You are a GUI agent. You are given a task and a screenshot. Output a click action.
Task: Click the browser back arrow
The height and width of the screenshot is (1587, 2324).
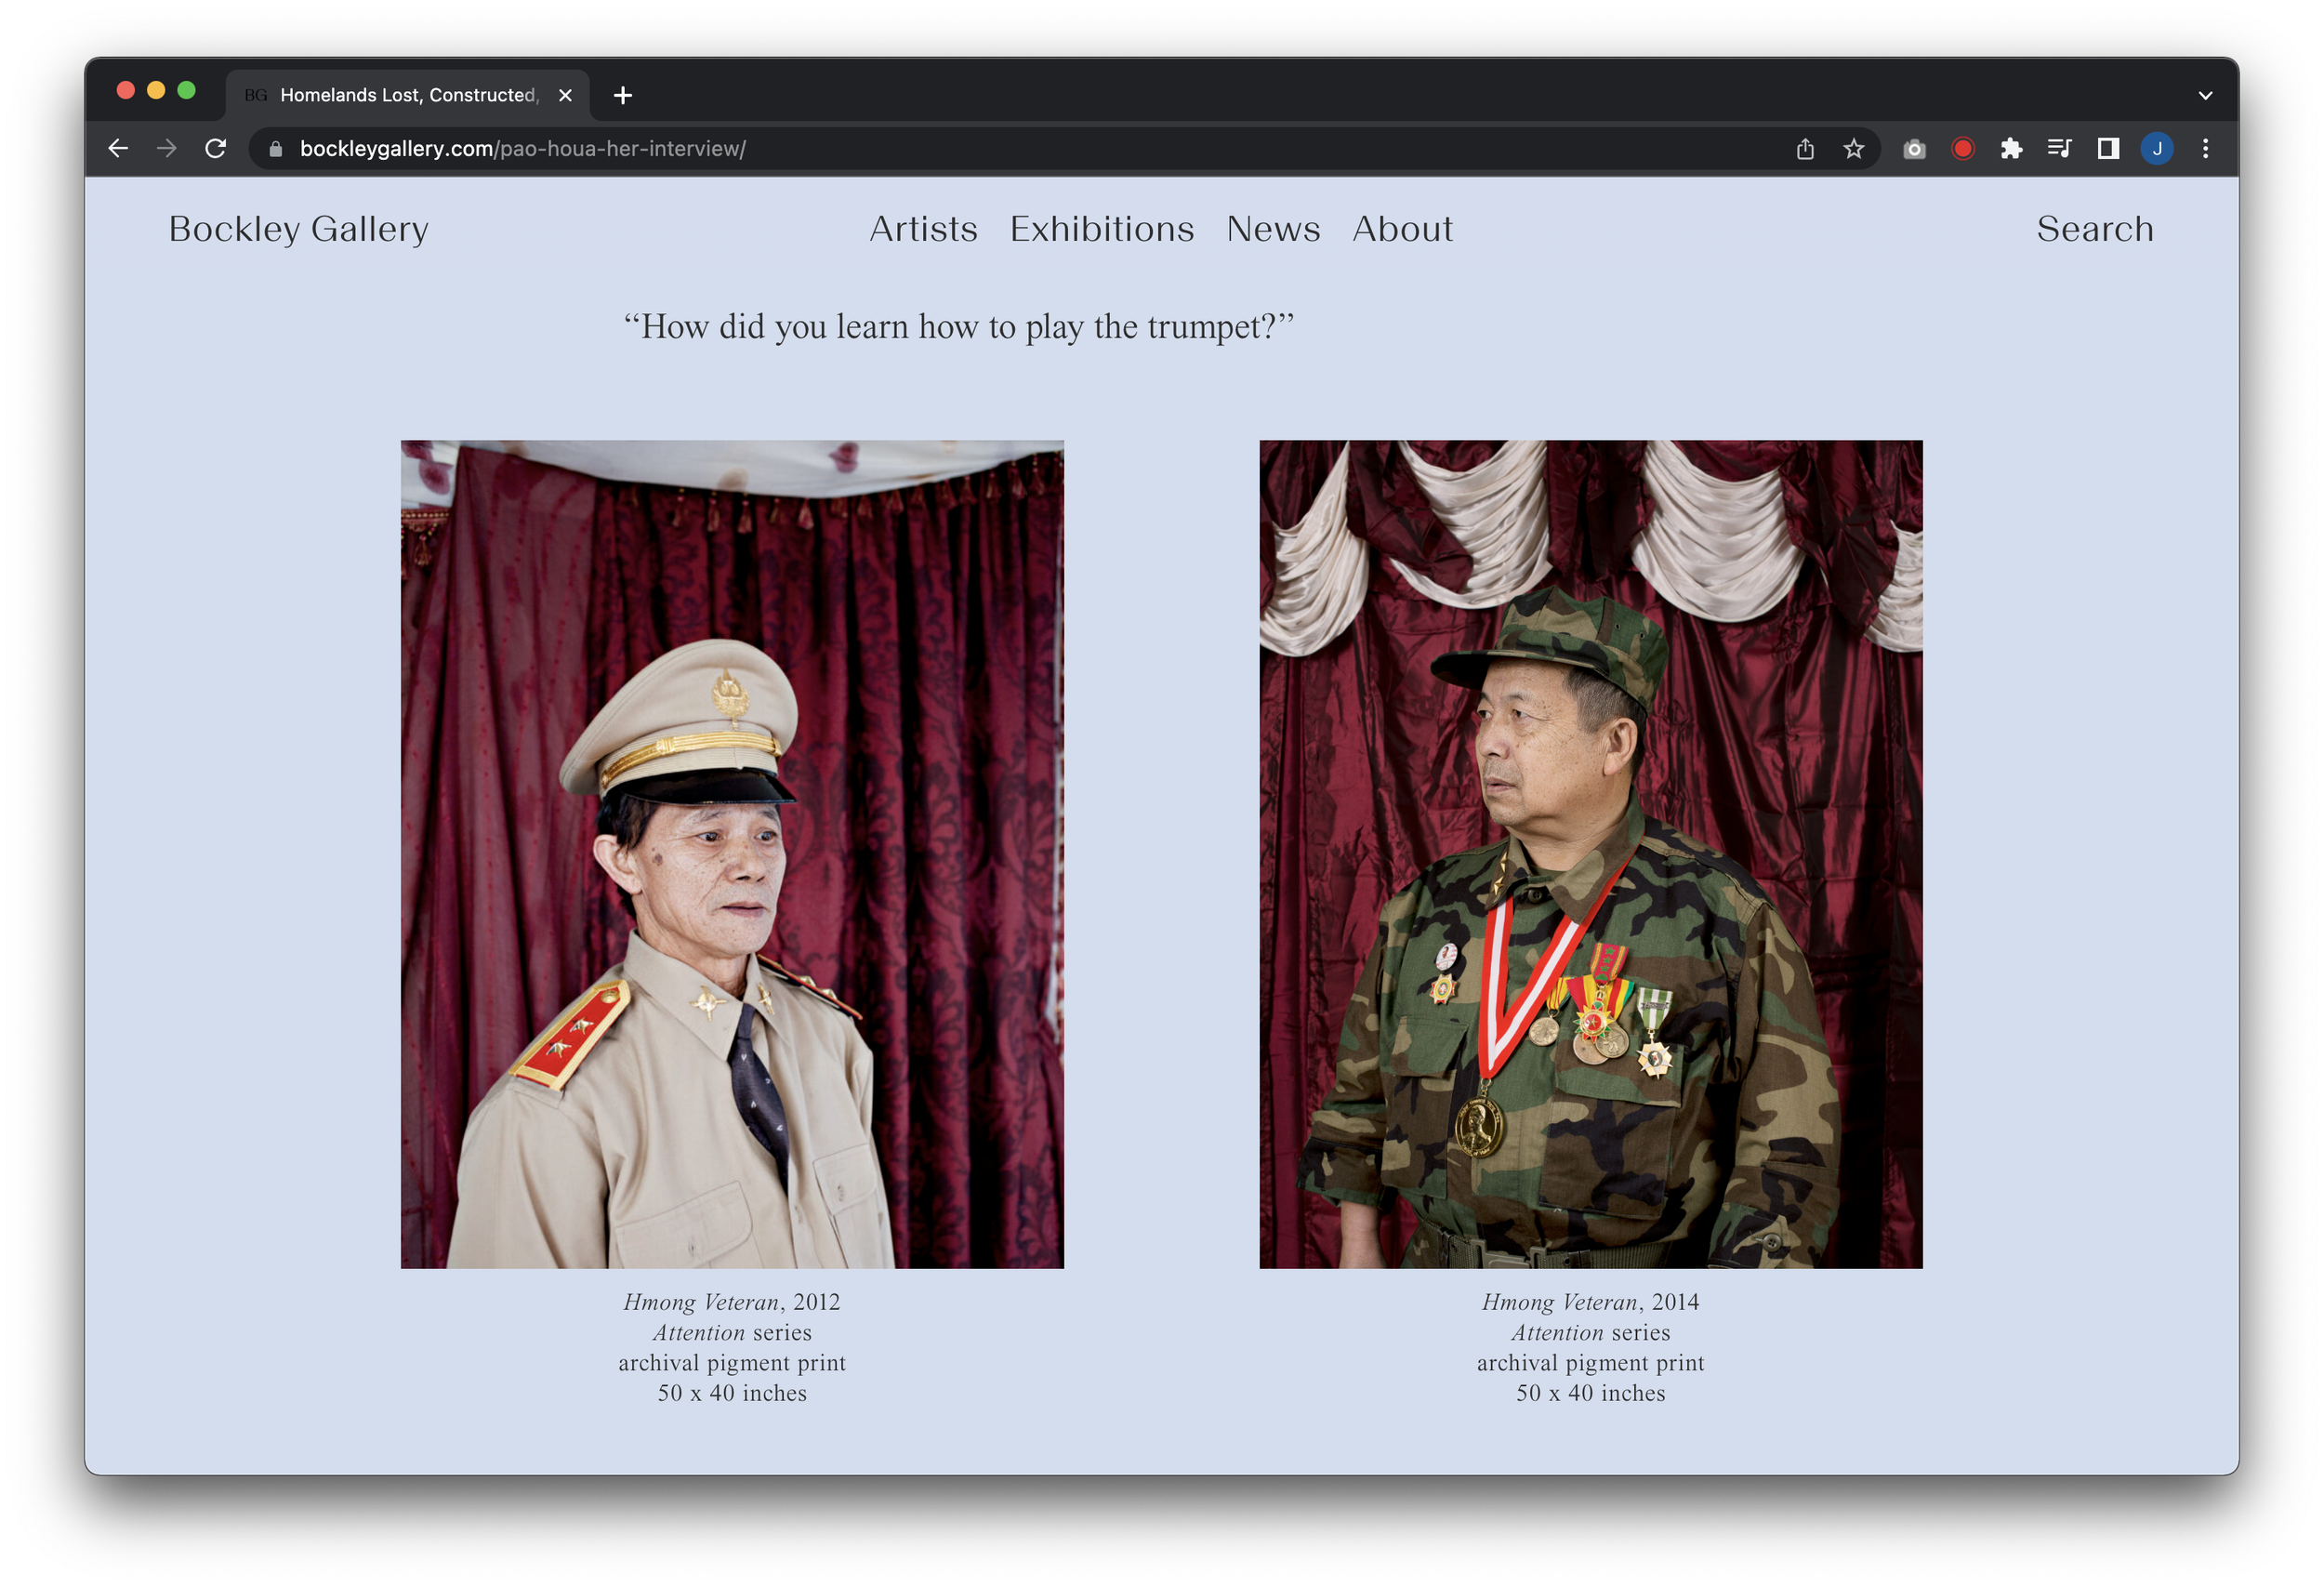(118, 149)
